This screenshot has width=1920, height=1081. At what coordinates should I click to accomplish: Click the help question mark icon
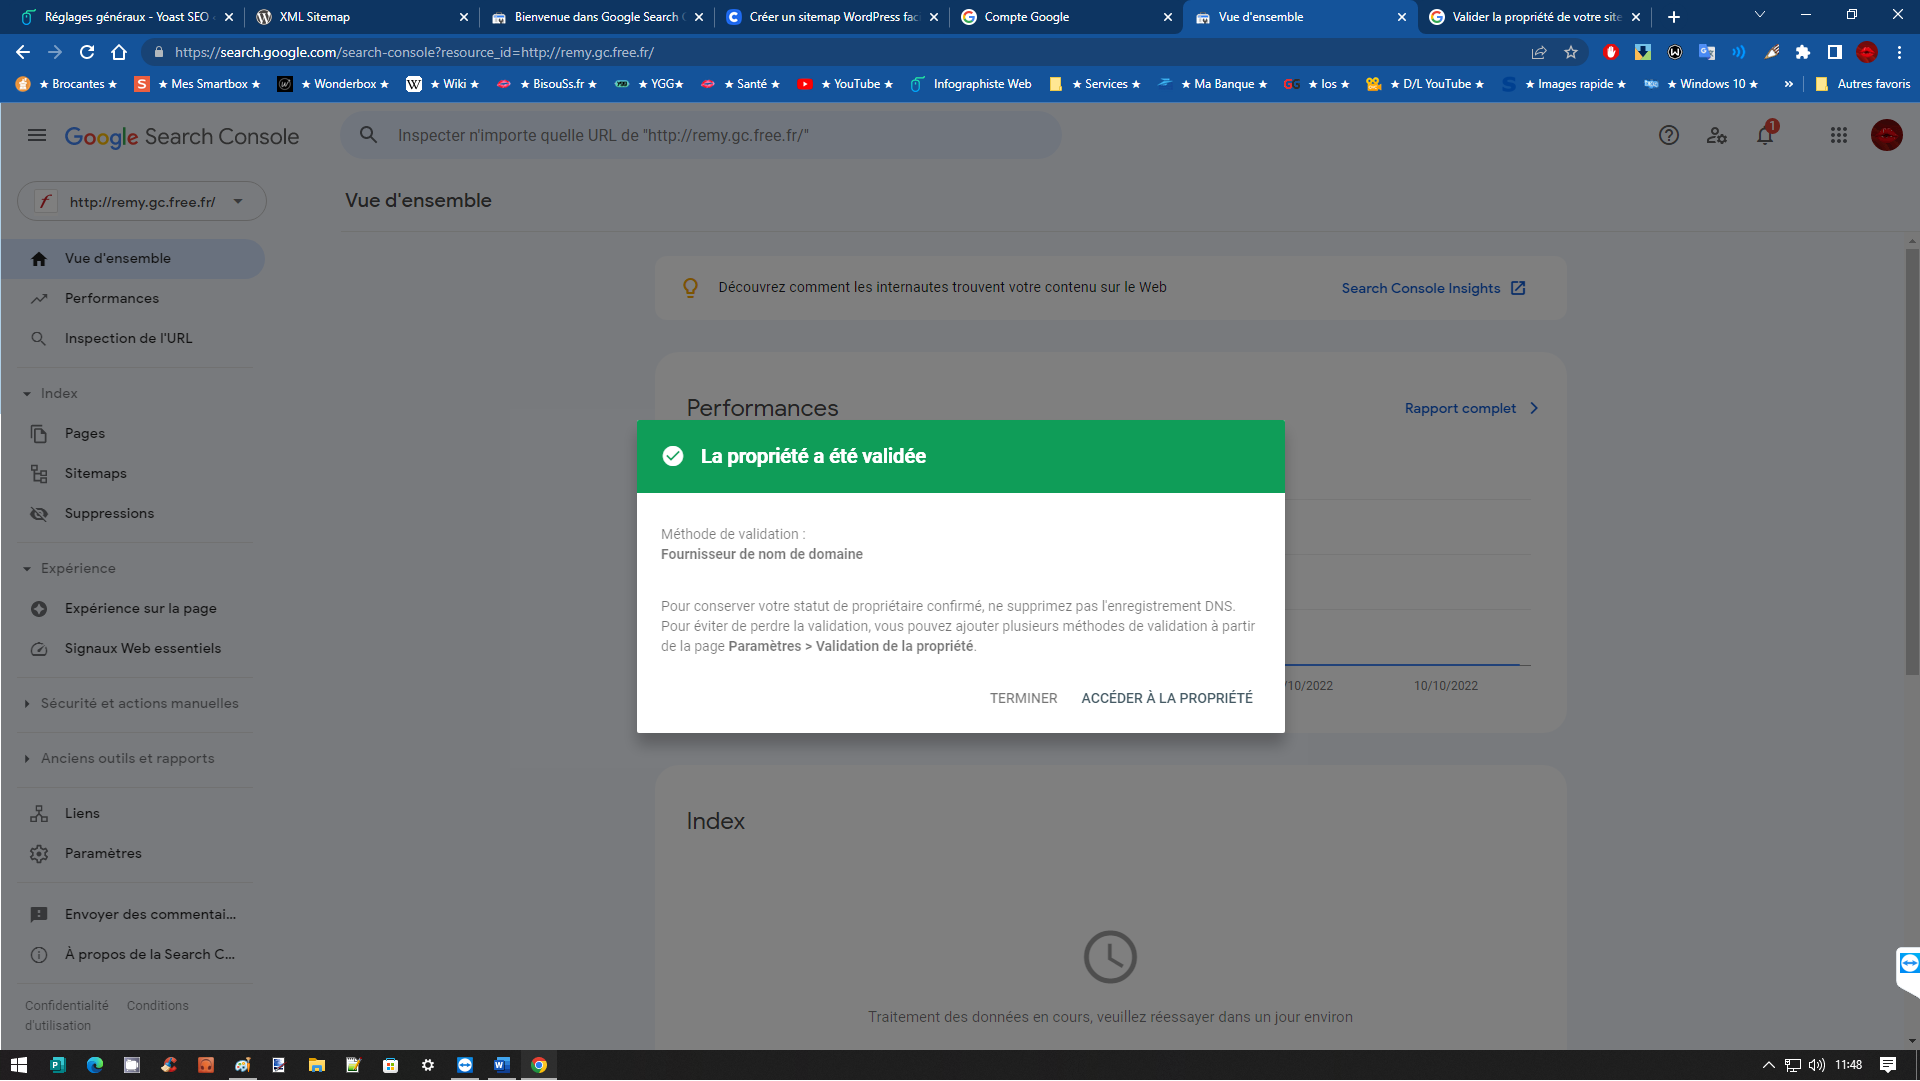(x=1668, y=136)
